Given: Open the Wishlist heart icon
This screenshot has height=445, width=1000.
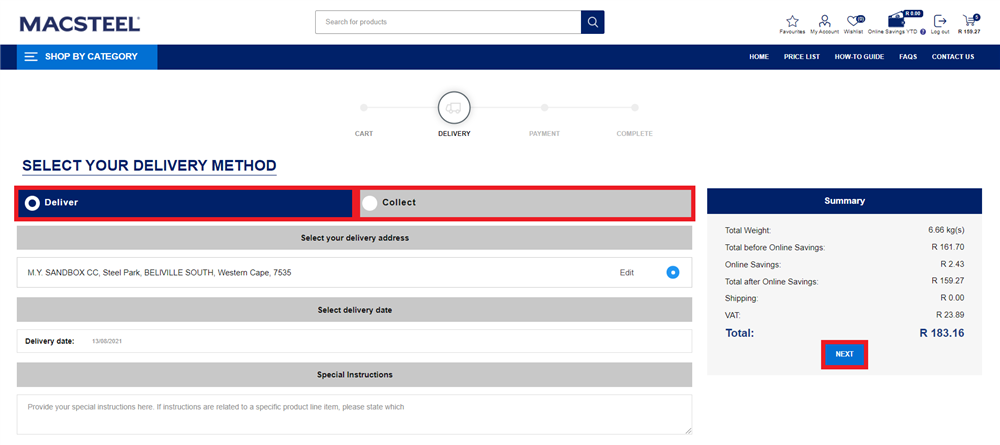Looking at the screenshot, I should [x=853, y=21].
